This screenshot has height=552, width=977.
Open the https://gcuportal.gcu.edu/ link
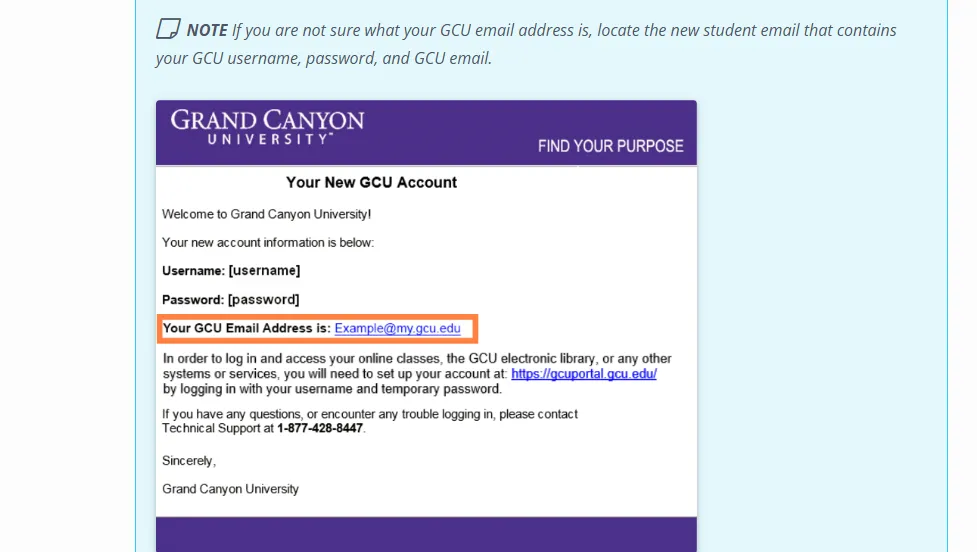(x=584, y=374)
